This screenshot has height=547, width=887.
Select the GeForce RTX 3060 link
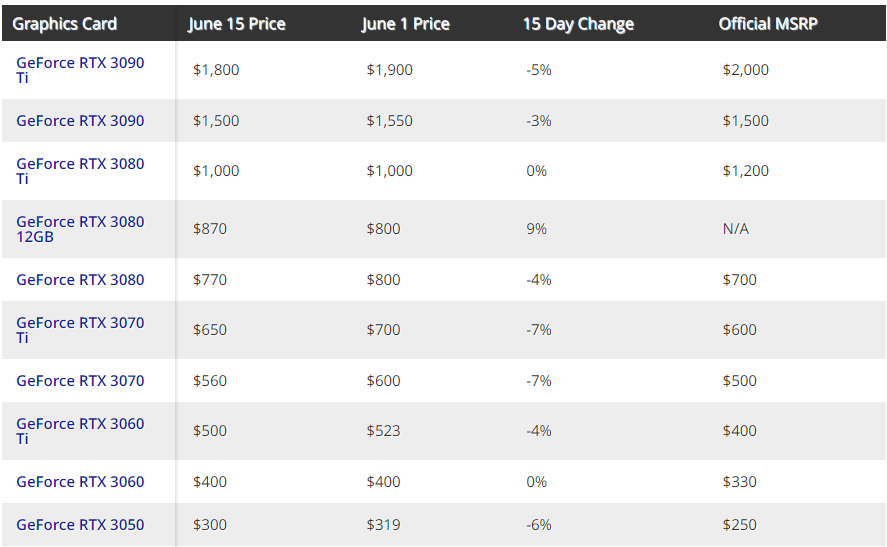(x=80, y=481)
